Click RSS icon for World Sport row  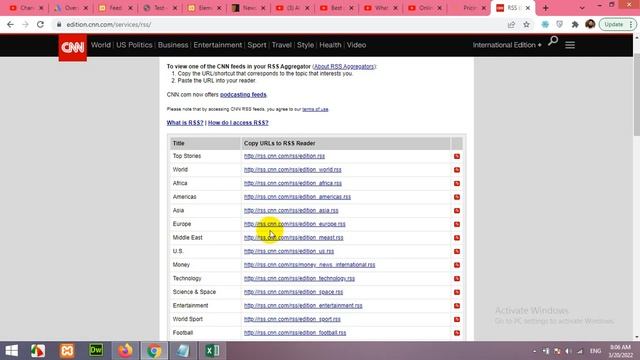pos(457,319)
